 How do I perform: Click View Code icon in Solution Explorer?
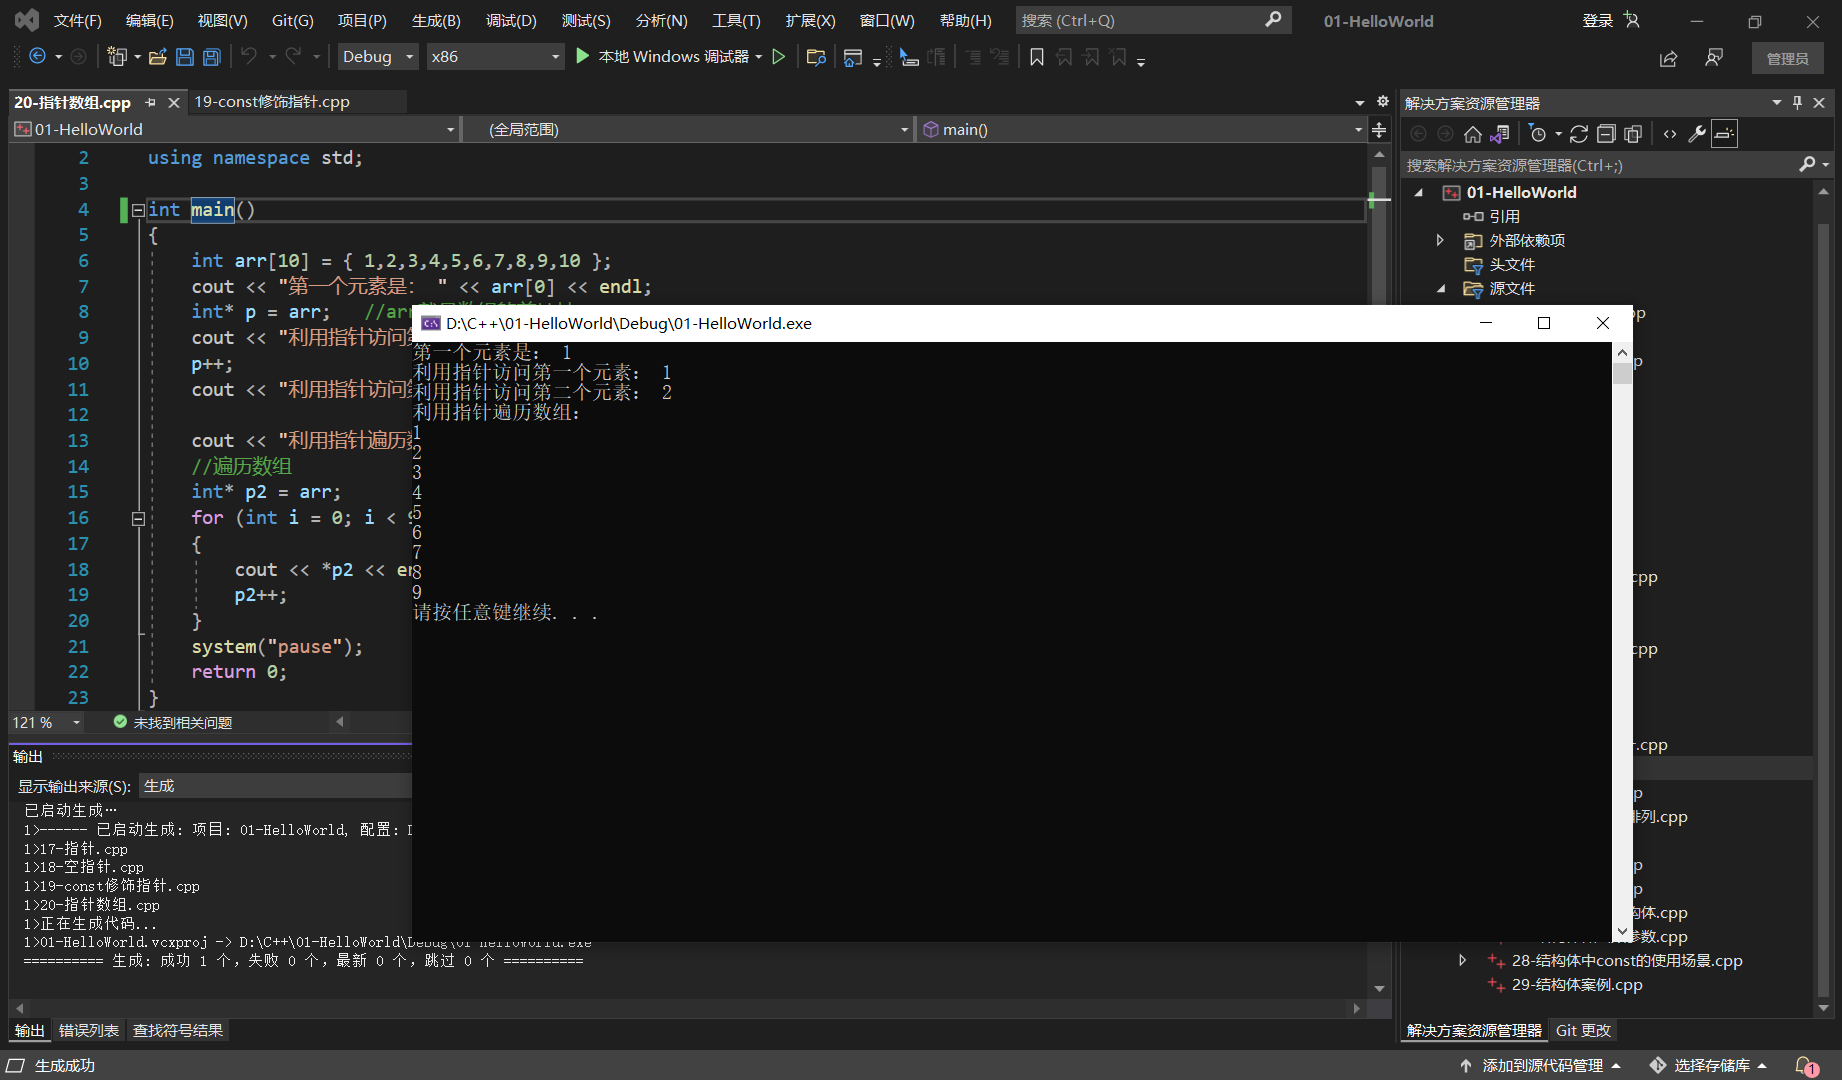point(1670,134)
